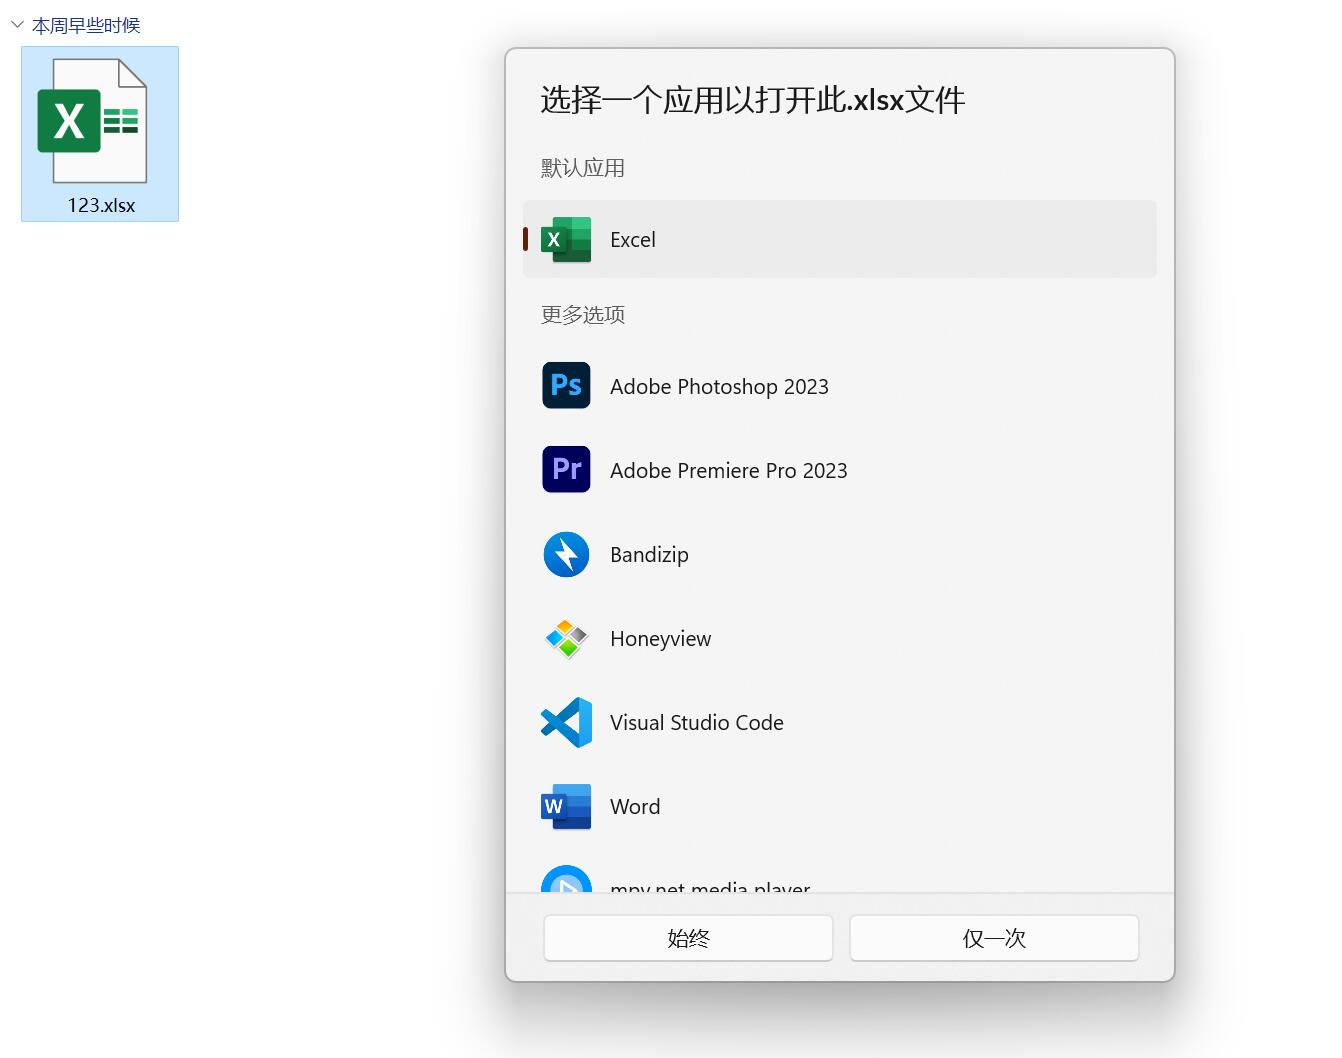Pick the Honeyview name in the list
This screenshot has width=1342, height=1058.
click(x=660, y=639)
